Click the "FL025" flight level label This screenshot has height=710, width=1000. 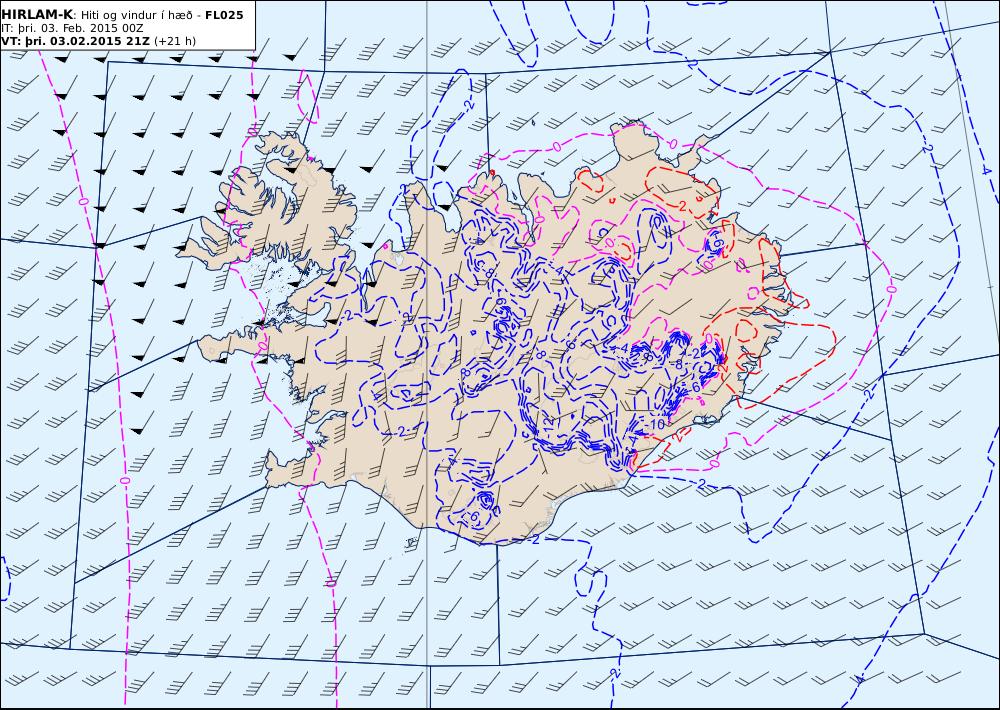click(x=224, y=15)
